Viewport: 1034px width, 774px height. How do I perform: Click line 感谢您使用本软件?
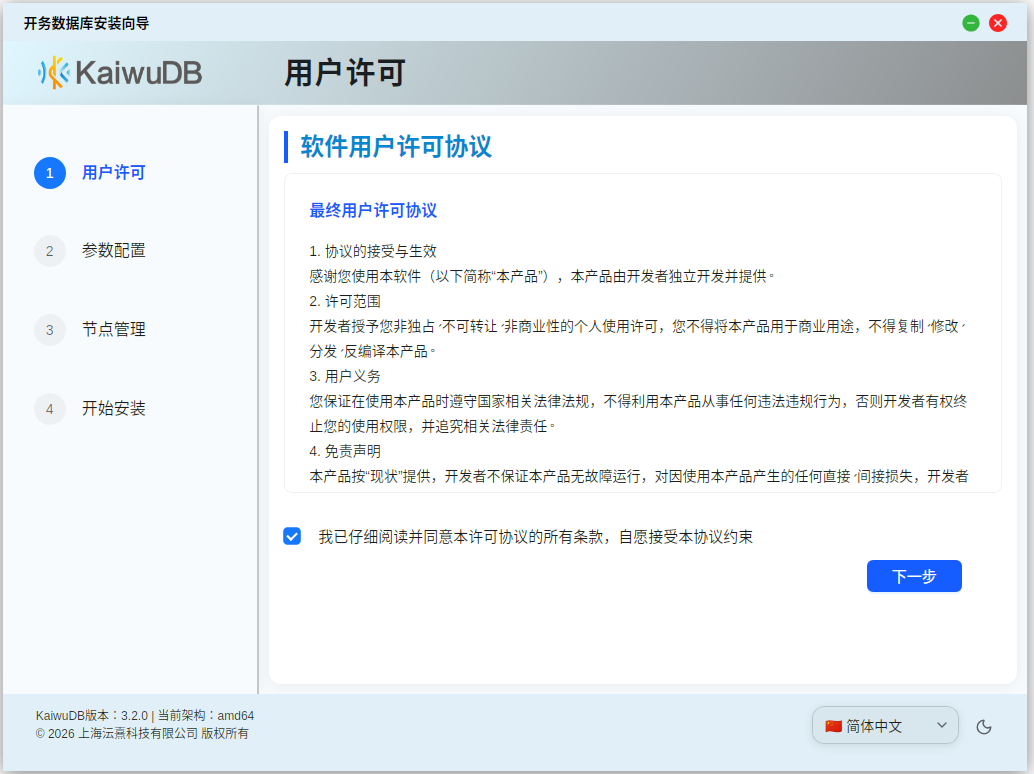coord(541,276)
